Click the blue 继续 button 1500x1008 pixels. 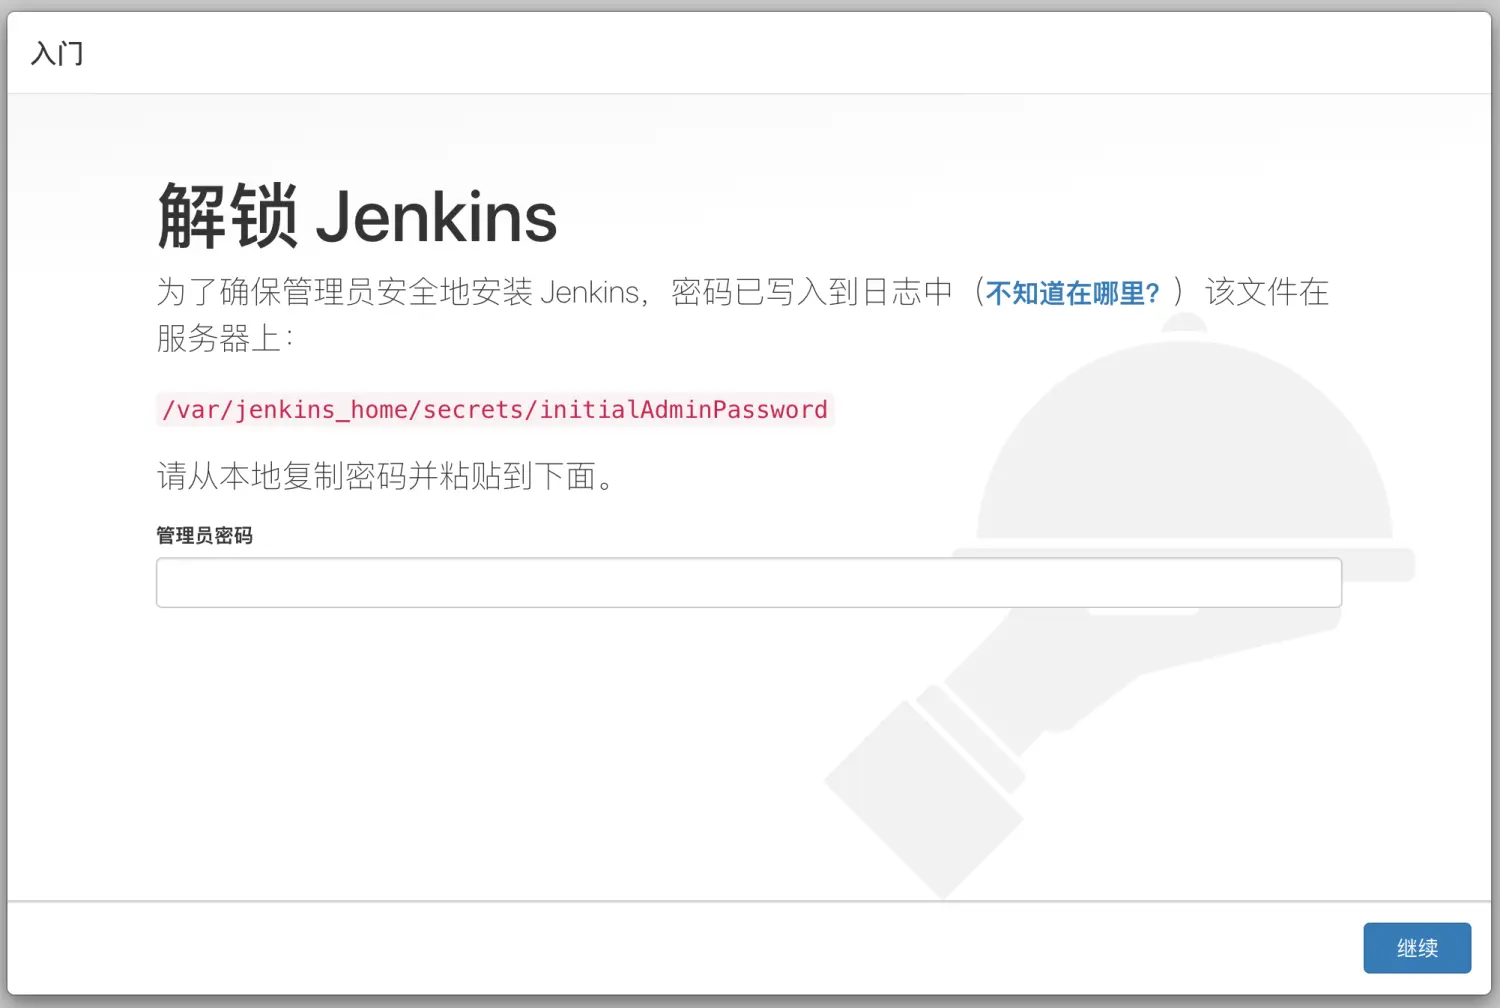[x=1417, y=948]
